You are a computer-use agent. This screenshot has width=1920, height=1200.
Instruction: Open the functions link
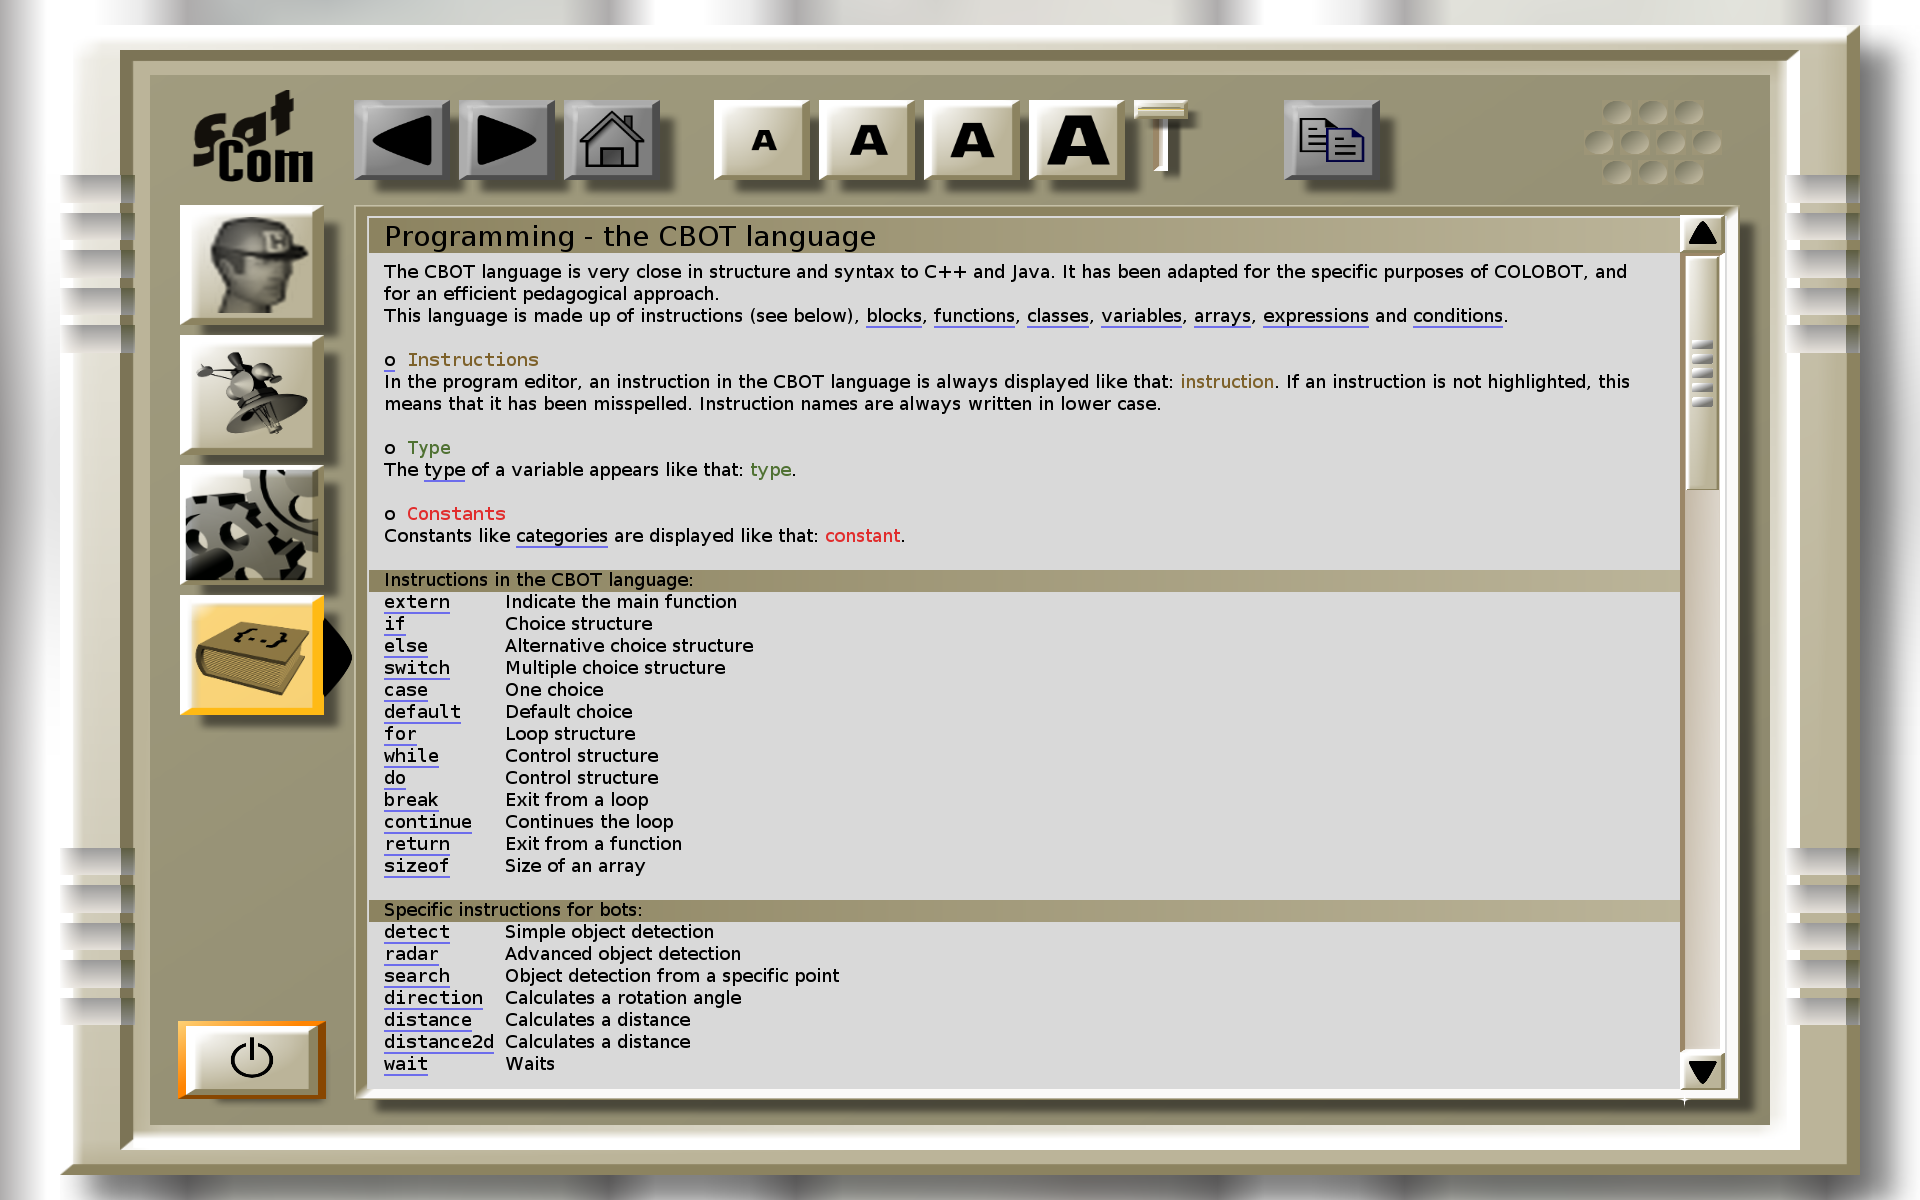coord(974,316)
